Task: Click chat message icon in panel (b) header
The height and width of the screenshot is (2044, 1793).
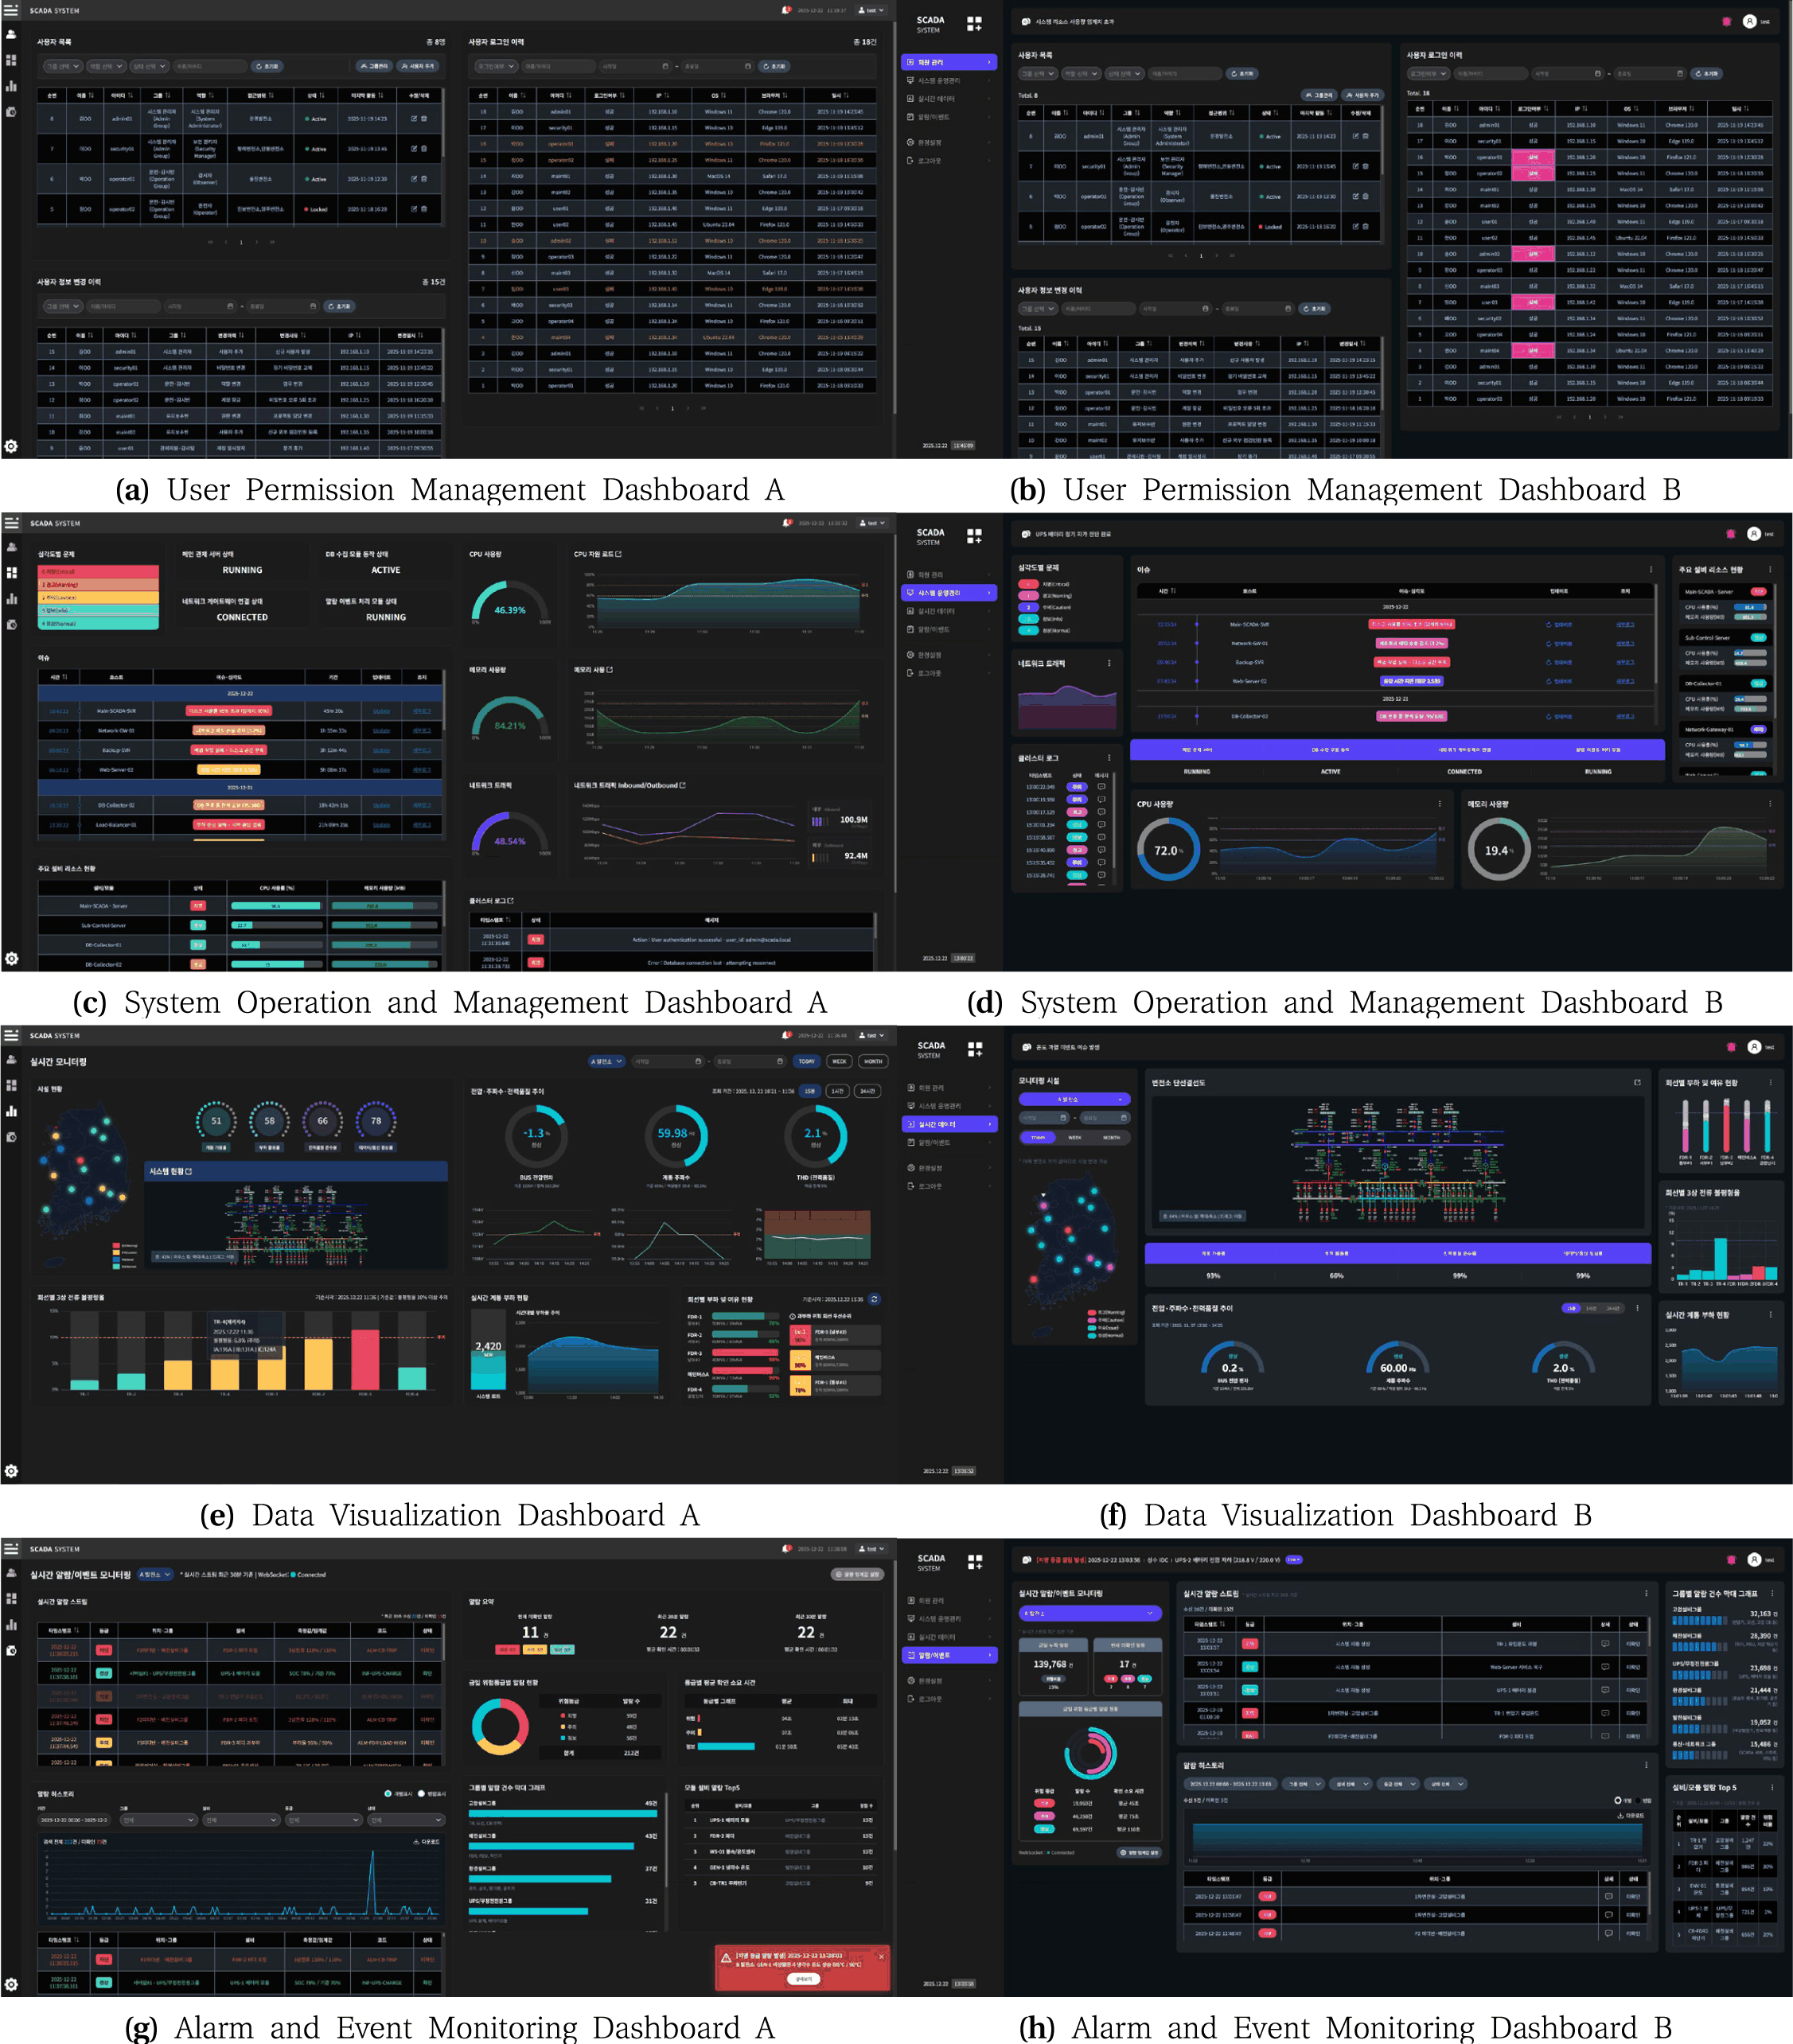Action: coord(1026,21)
